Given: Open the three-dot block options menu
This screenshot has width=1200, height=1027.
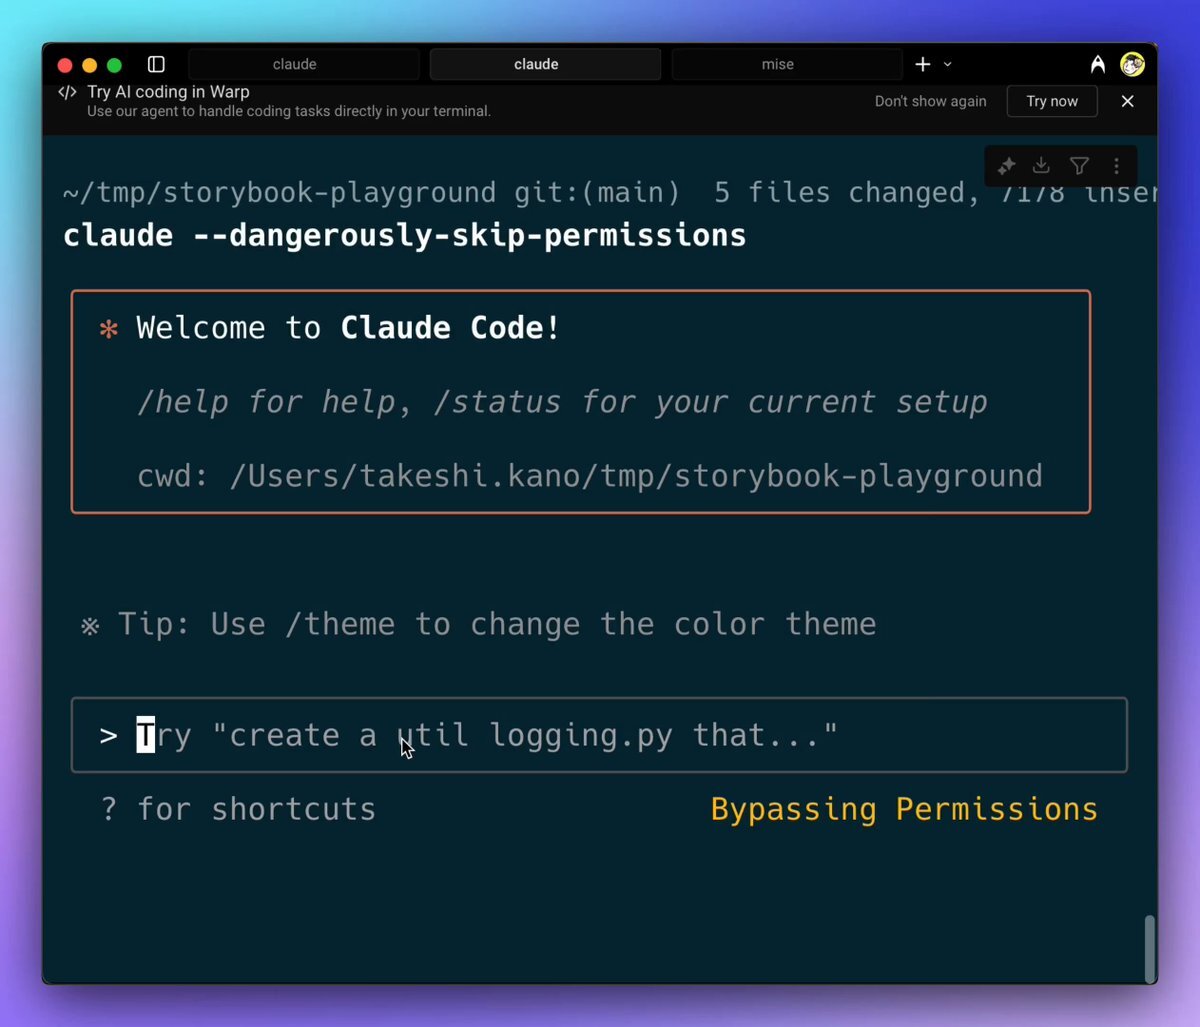Looking at the screenshot, I should point(1116,166).
